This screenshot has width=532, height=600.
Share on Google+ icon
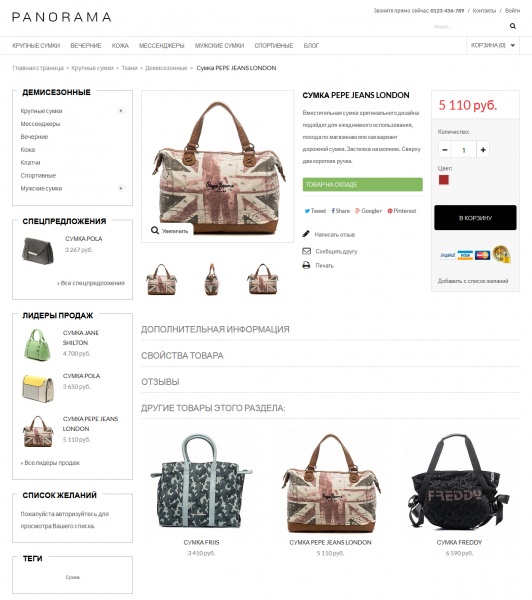357,211
